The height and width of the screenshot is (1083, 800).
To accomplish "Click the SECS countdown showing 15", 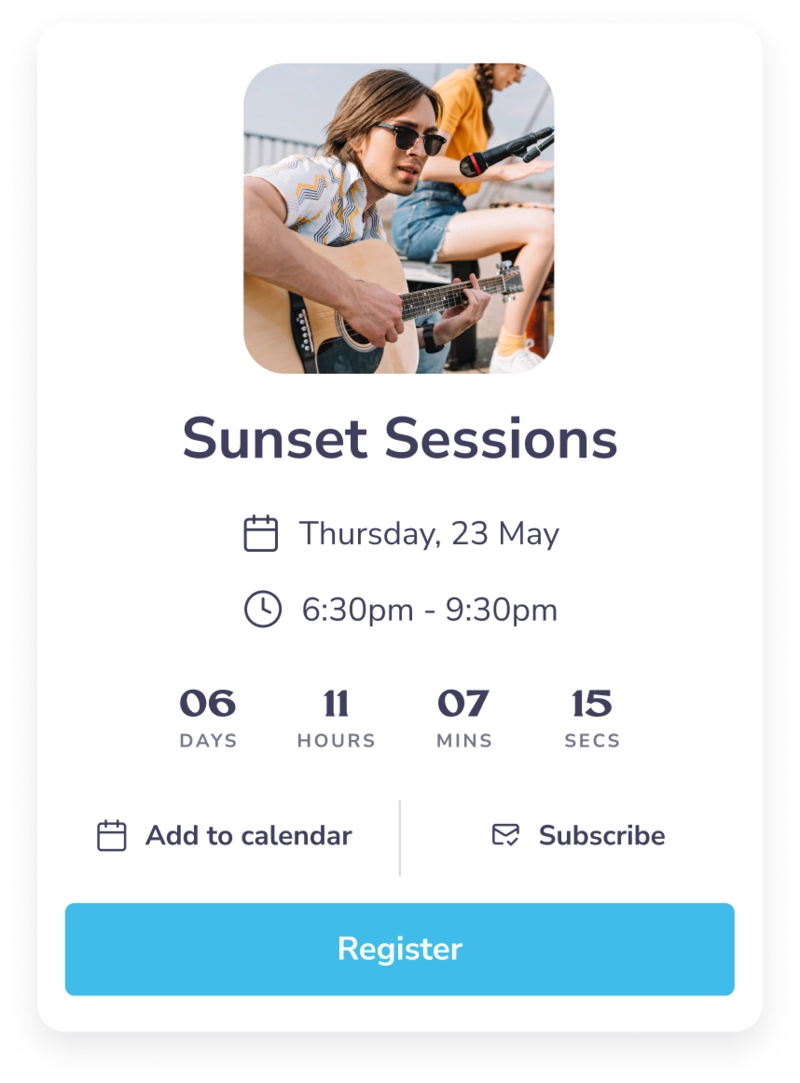I will coord(591,703).
